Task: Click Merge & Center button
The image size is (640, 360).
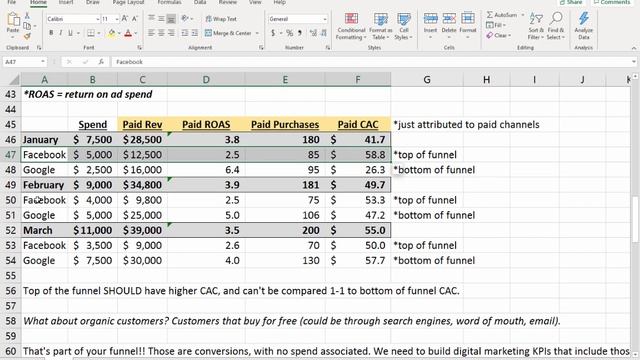Action: point(228,33)
